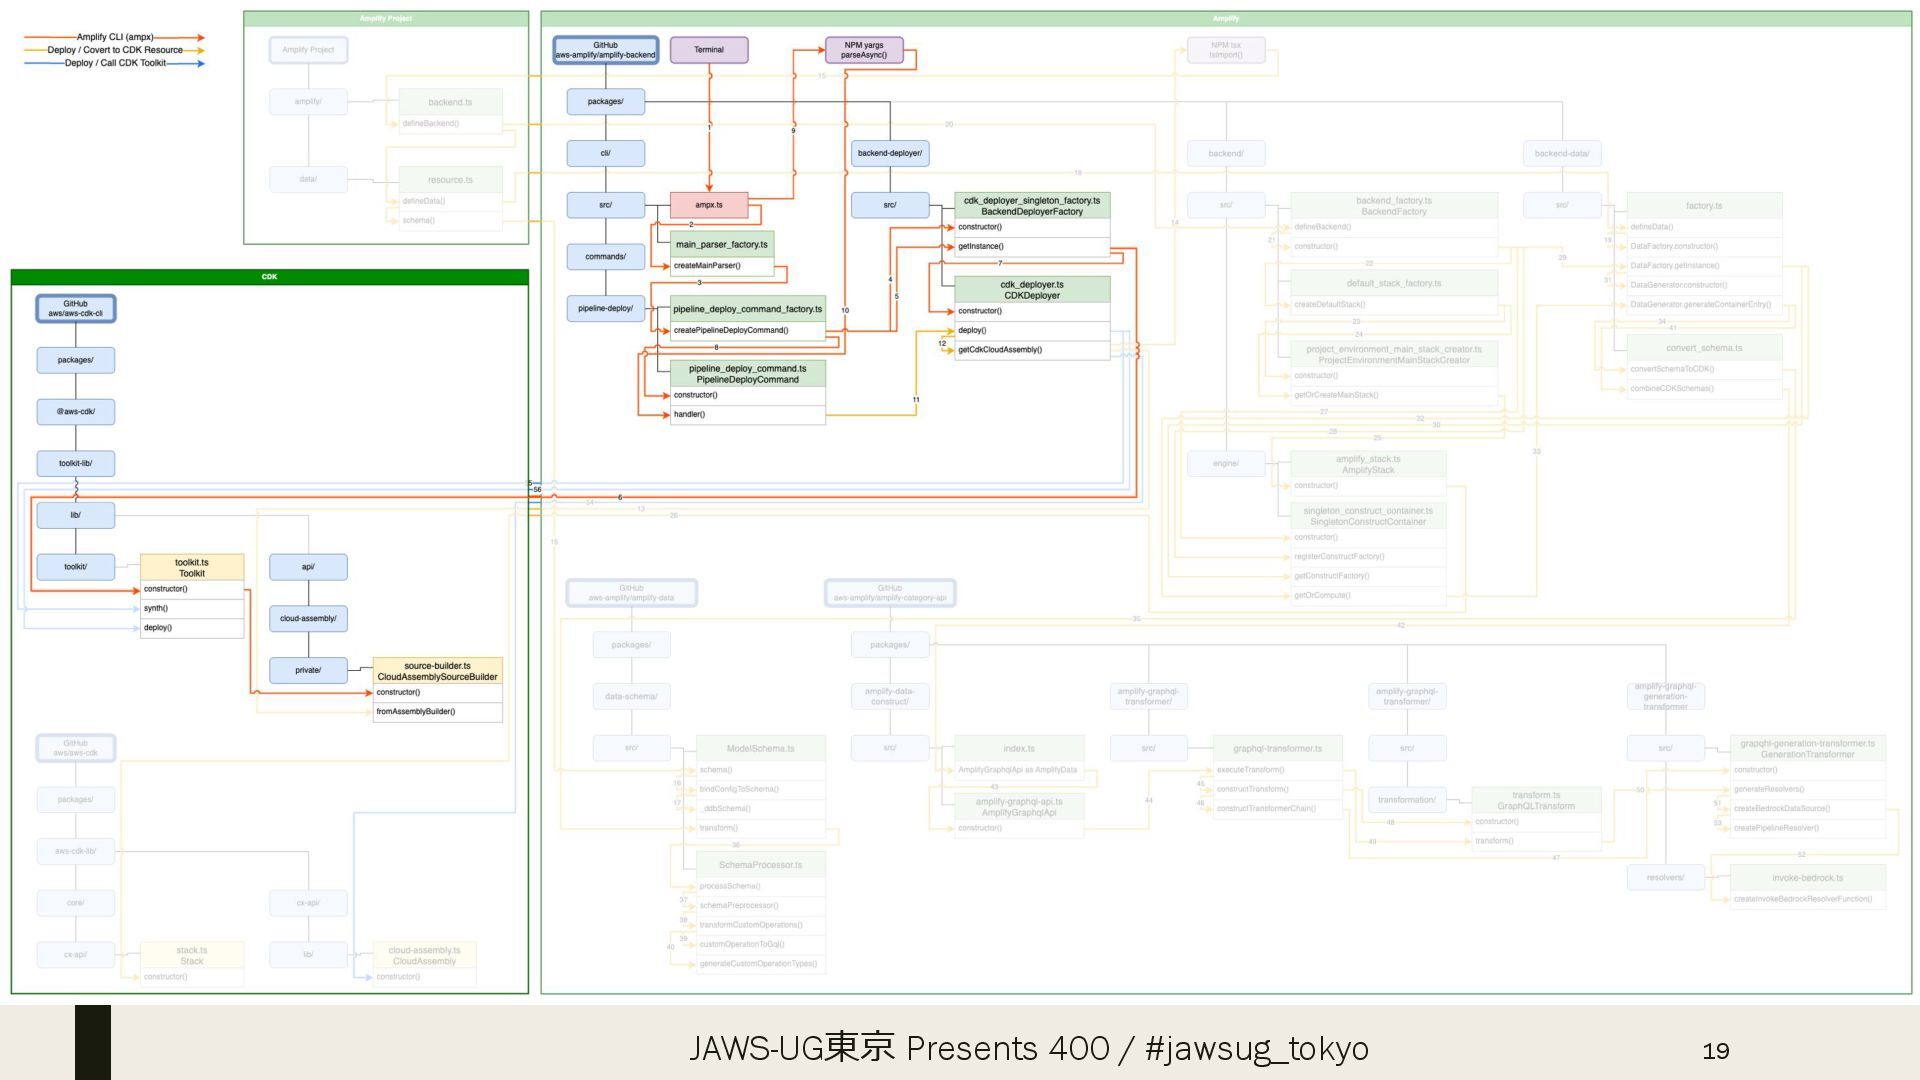
Task: Click the cloud-assembly/ folder node
Action: point(308,618)
